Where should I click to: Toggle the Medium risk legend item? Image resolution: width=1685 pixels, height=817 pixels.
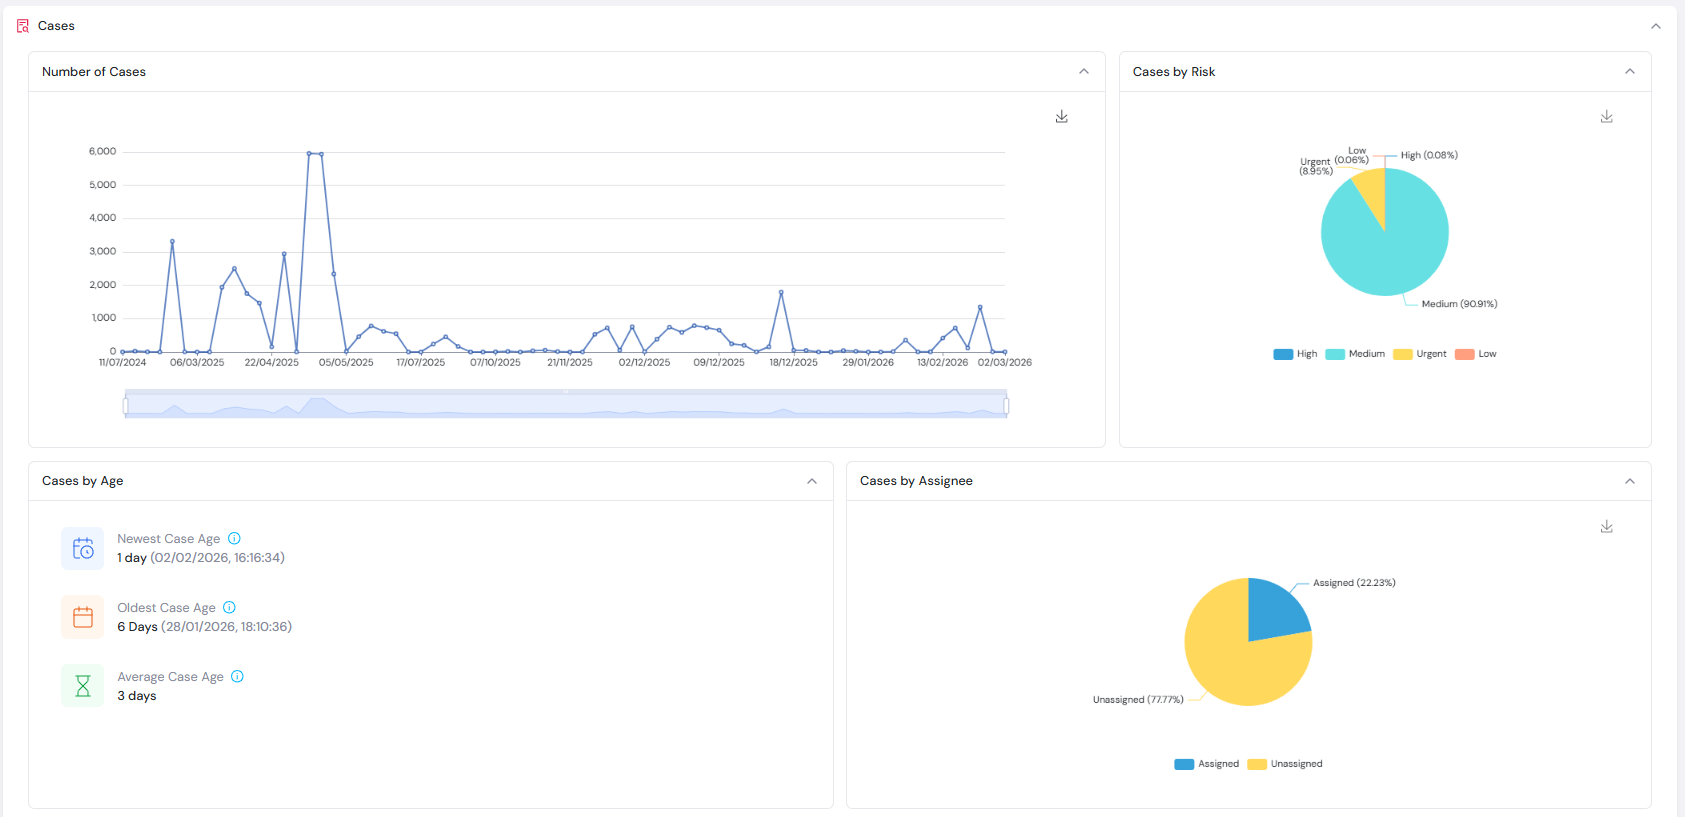click(1355, 354)
